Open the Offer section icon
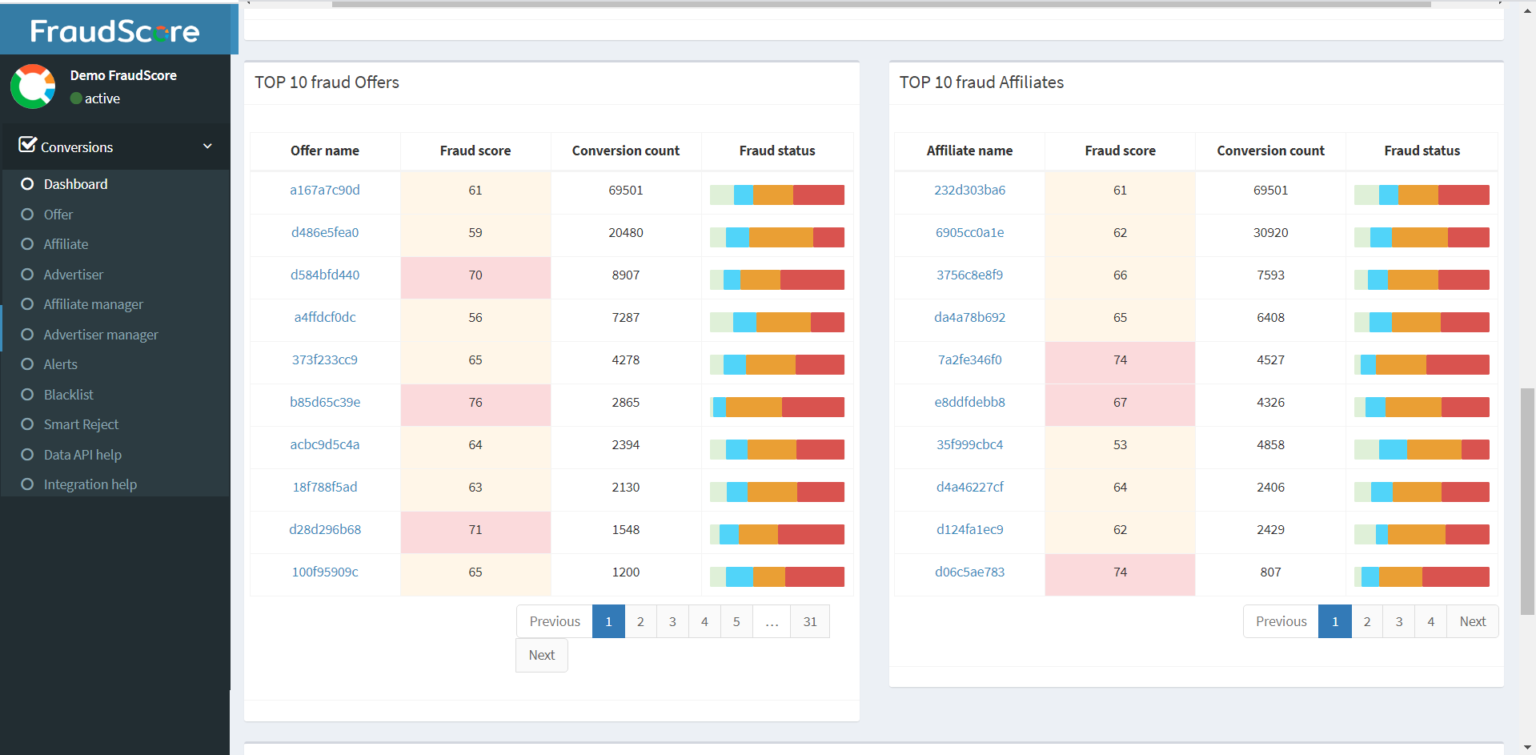Screen dimensions: 1536x755 [x=28, y=214]
